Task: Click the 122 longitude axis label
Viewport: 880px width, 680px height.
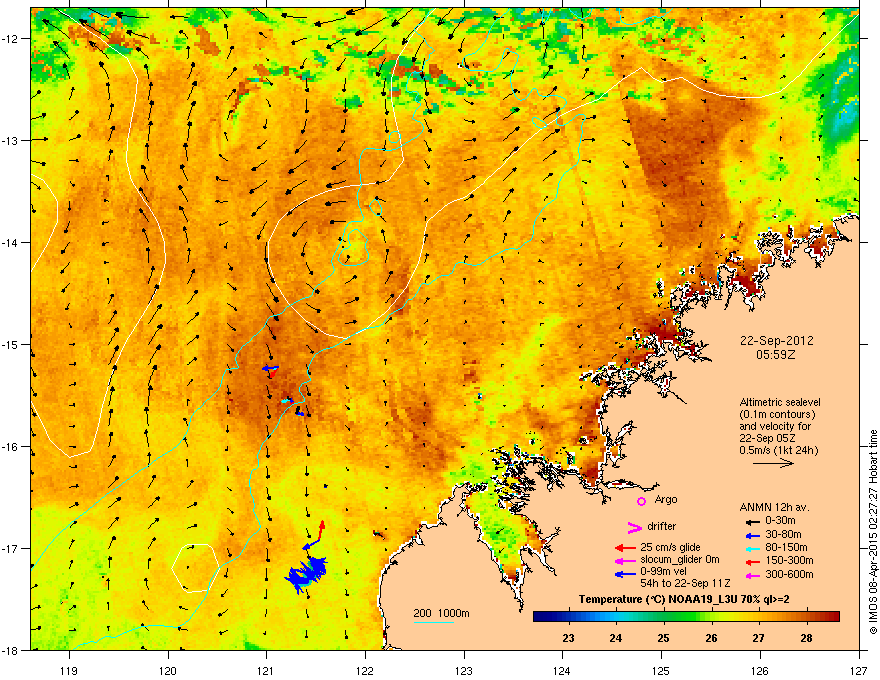Action: tap(365, 670)
